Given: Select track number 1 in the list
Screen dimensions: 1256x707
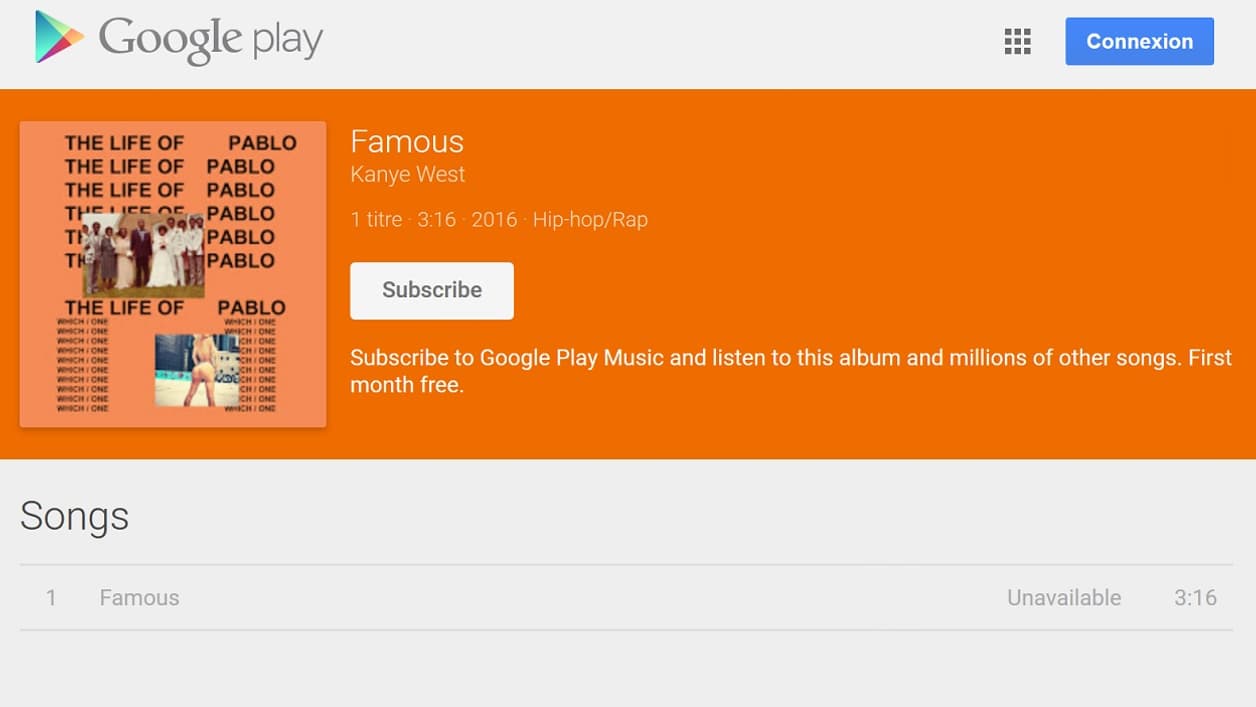Looking at the screenshot, I should coord(51,598).
